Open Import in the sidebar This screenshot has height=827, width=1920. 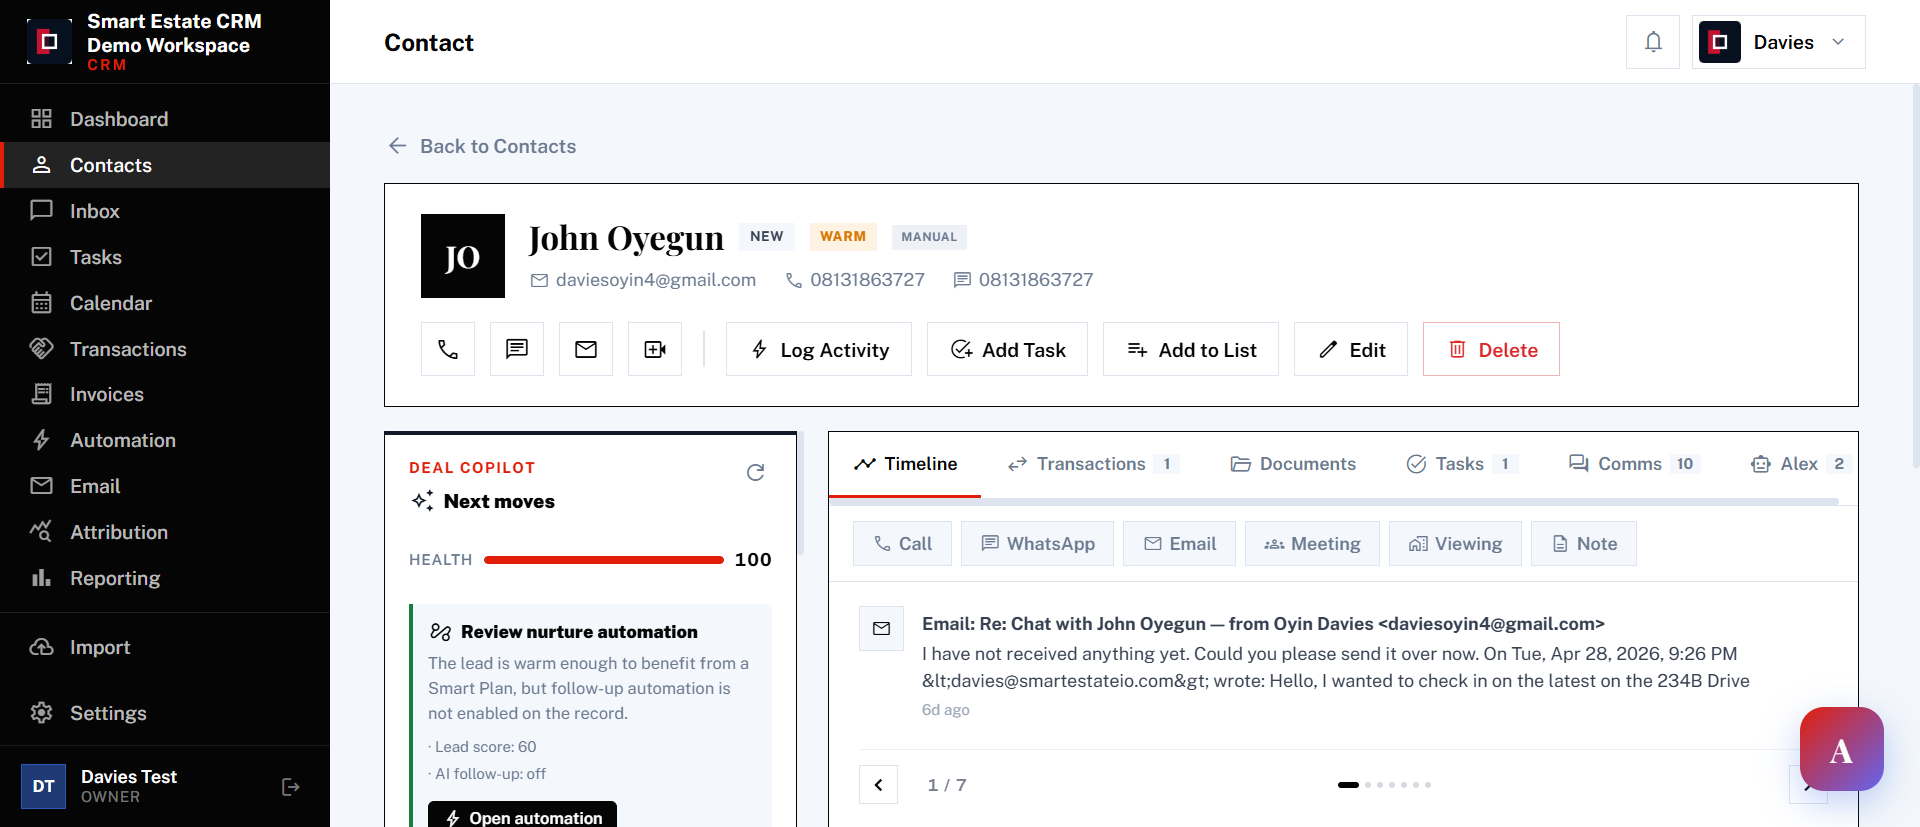[165, 647]
